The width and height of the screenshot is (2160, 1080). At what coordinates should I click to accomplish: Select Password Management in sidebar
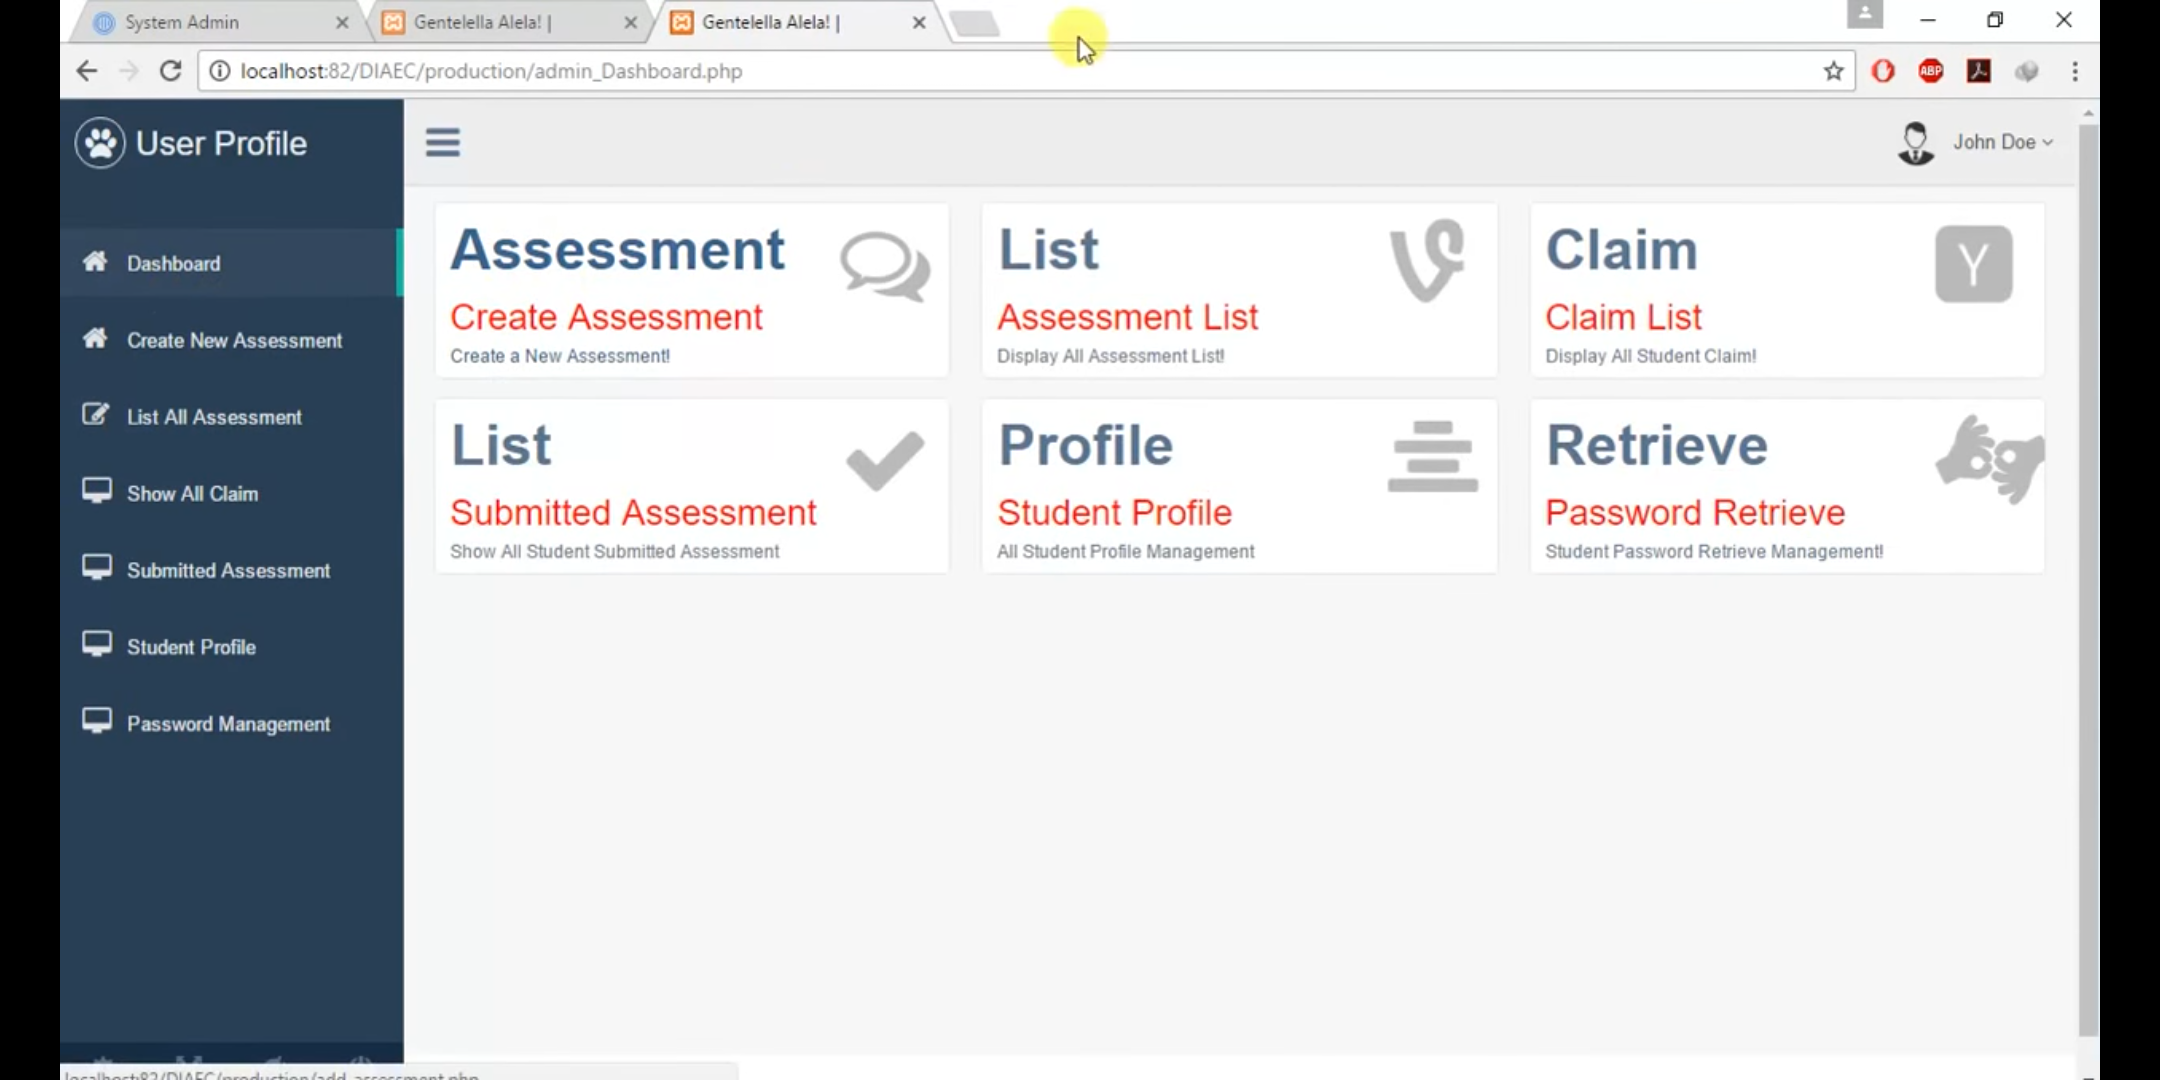pos(228,724)
